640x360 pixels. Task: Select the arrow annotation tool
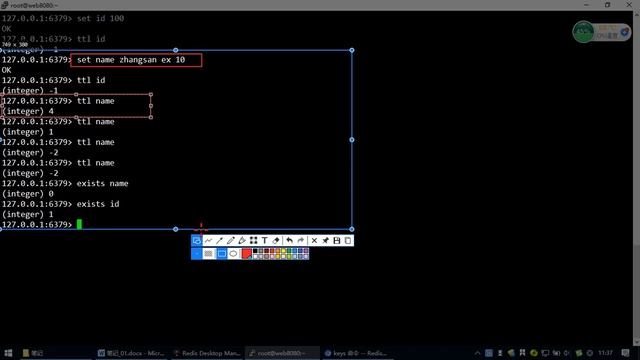(220, 241)
